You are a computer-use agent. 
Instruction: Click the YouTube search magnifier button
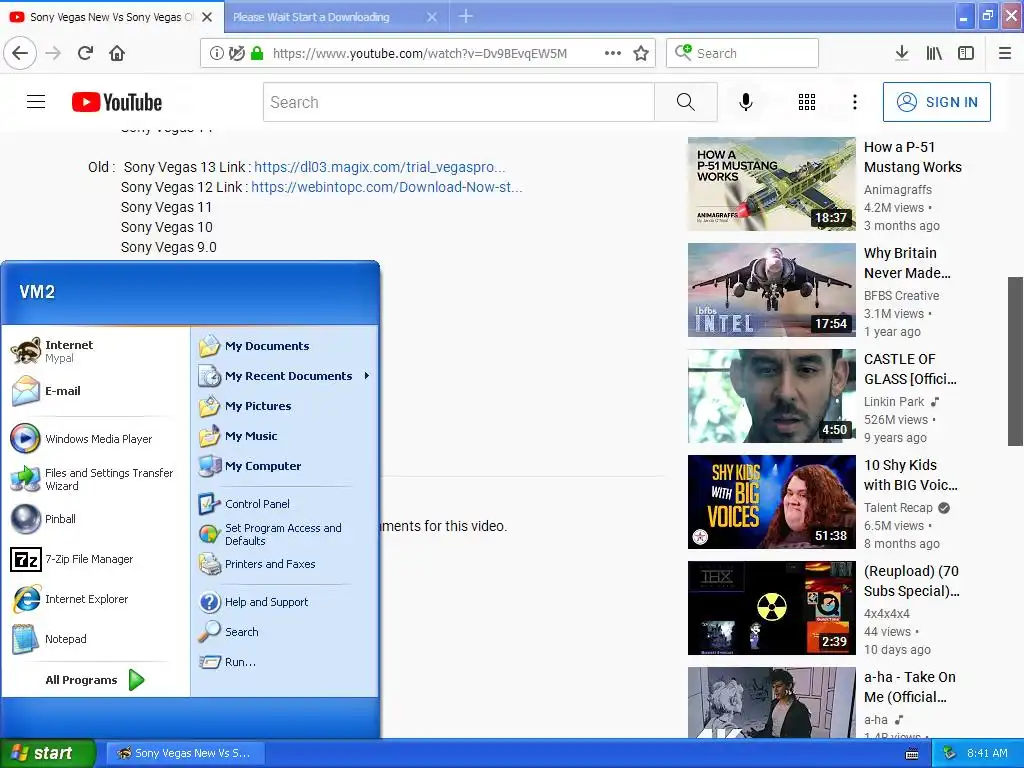[x=686, y=102]
